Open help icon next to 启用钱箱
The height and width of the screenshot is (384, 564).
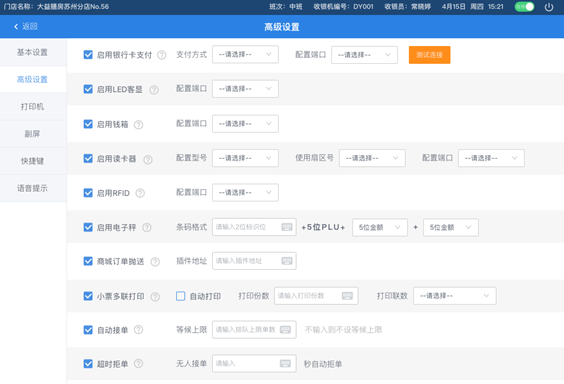(138, 124)
